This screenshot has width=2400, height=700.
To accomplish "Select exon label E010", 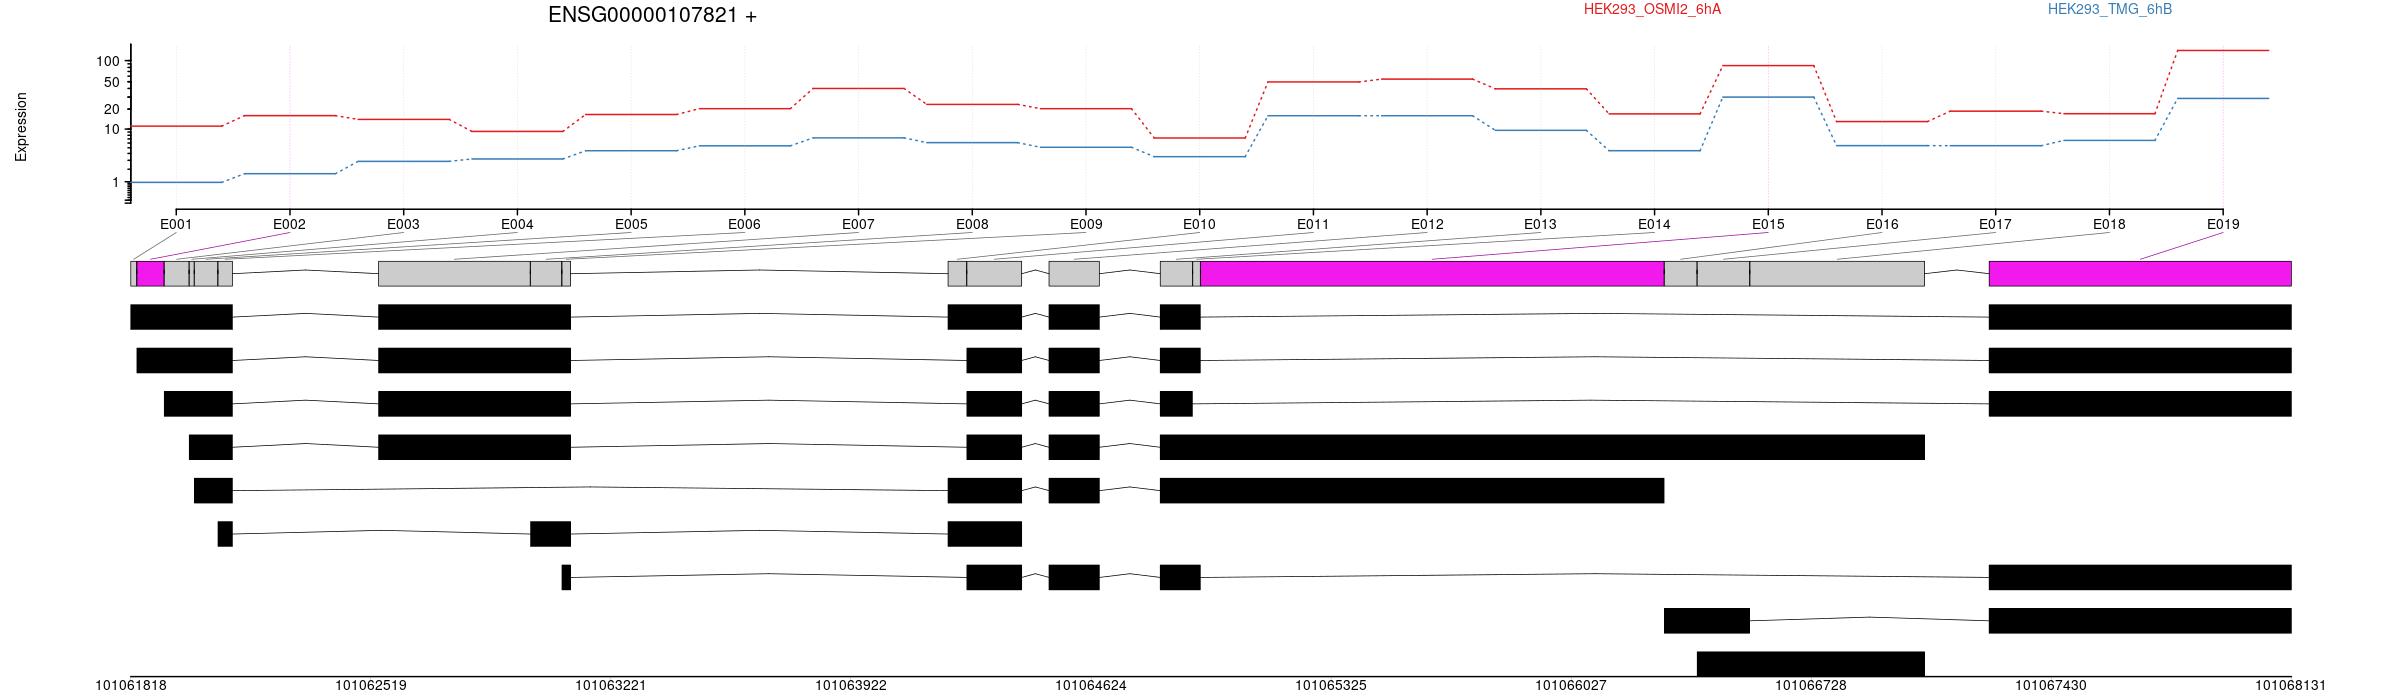I will click(x=1199, y=225).
